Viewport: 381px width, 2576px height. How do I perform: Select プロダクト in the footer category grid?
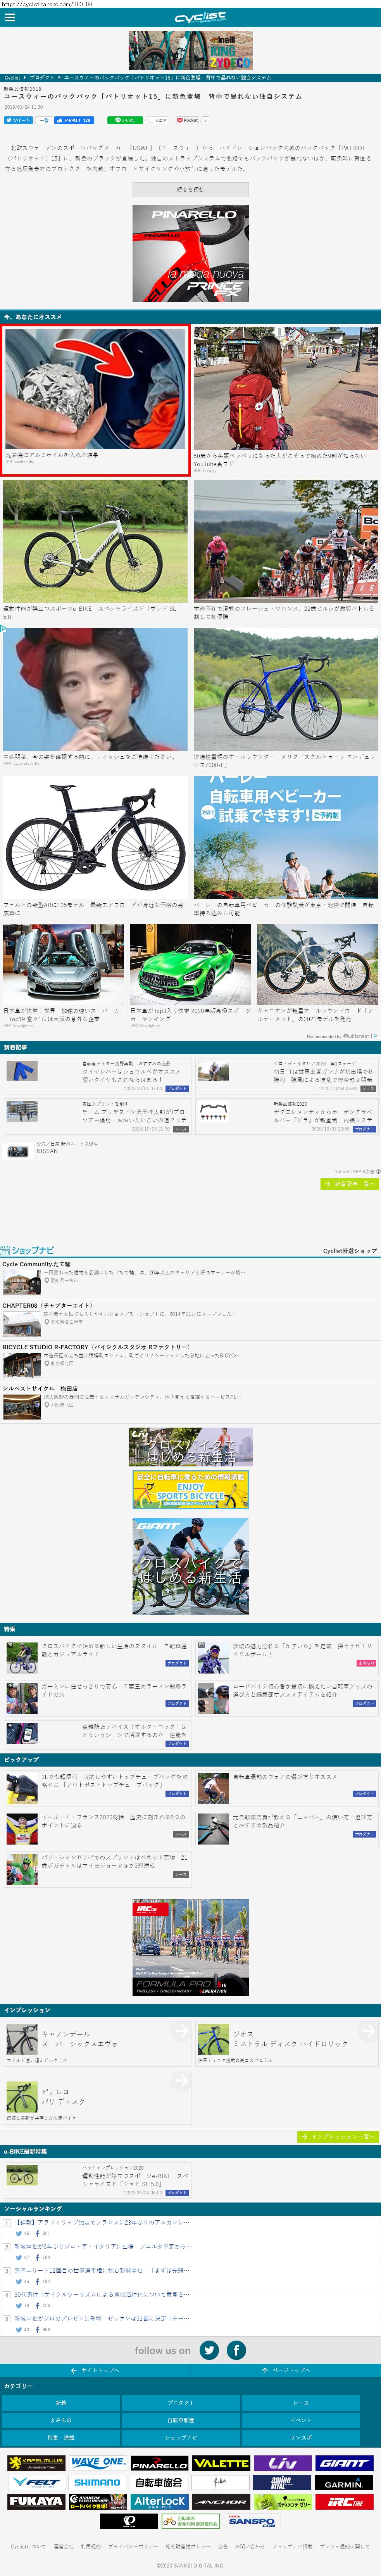[x=181, y=2402]
